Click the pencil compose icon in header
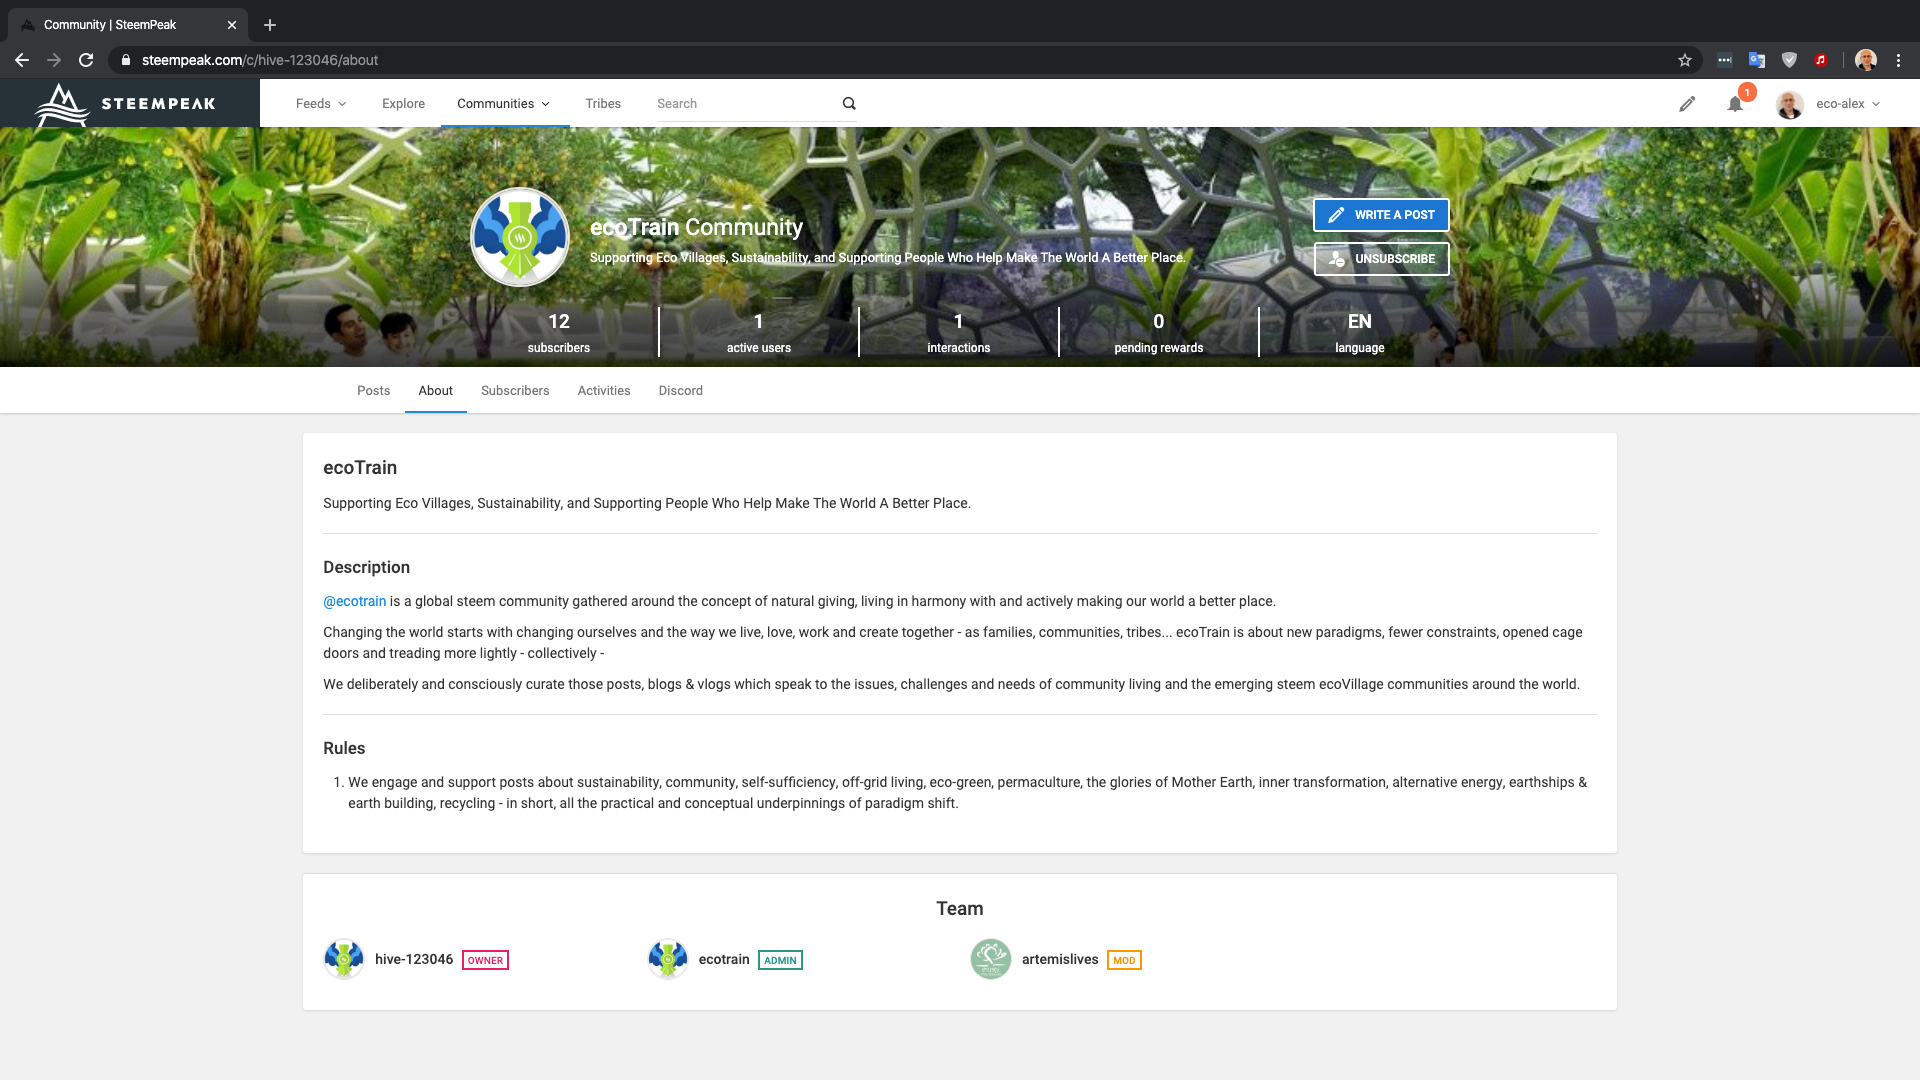 [1687, 104]
